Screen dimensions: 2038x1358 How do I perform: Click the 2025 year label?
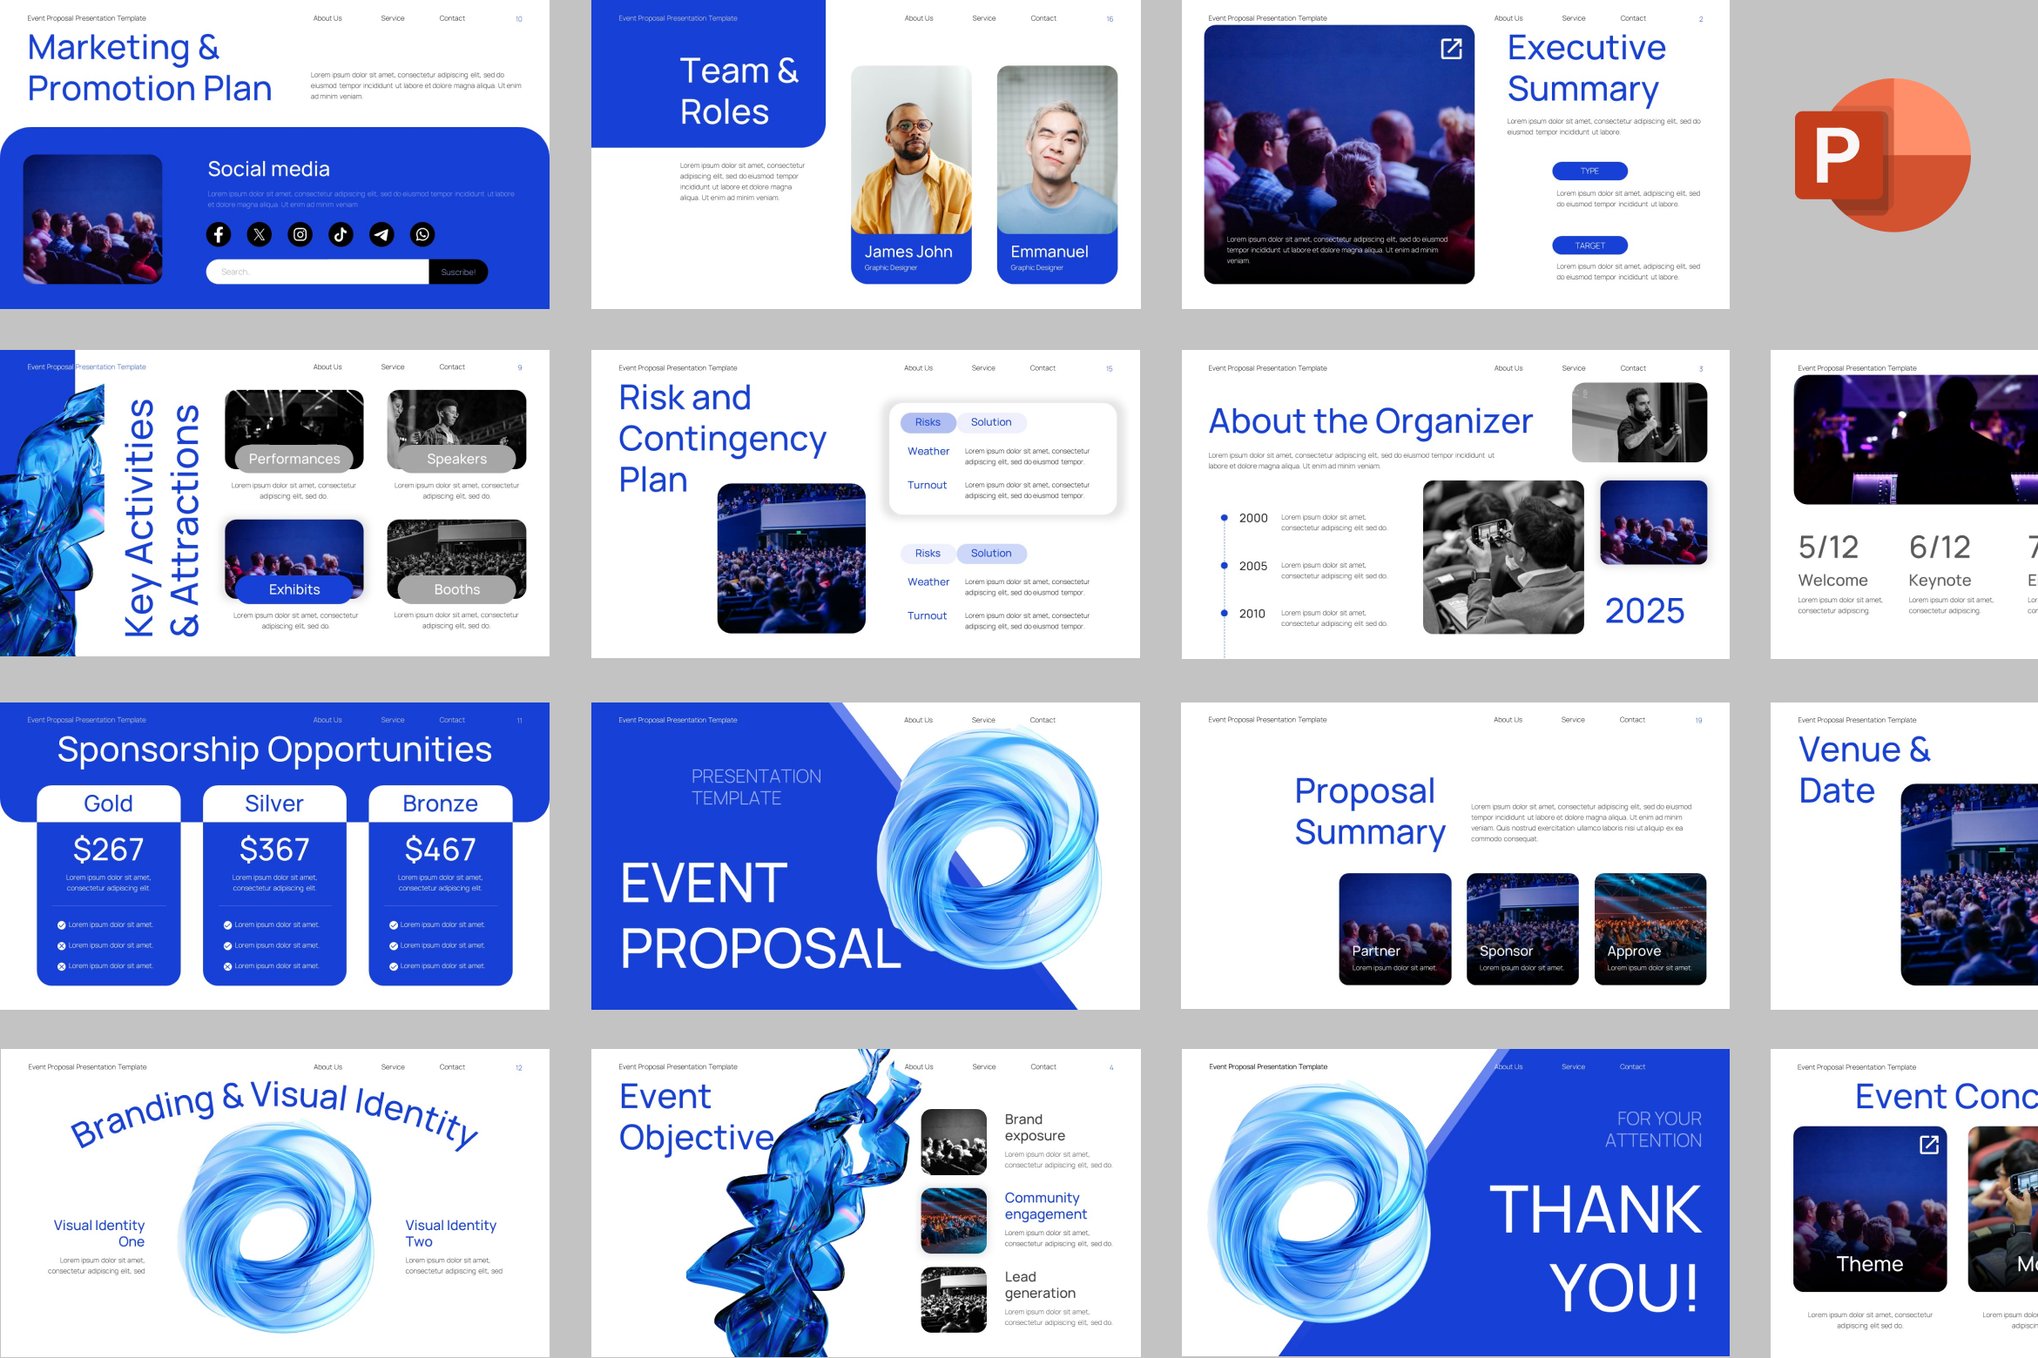1645,611
